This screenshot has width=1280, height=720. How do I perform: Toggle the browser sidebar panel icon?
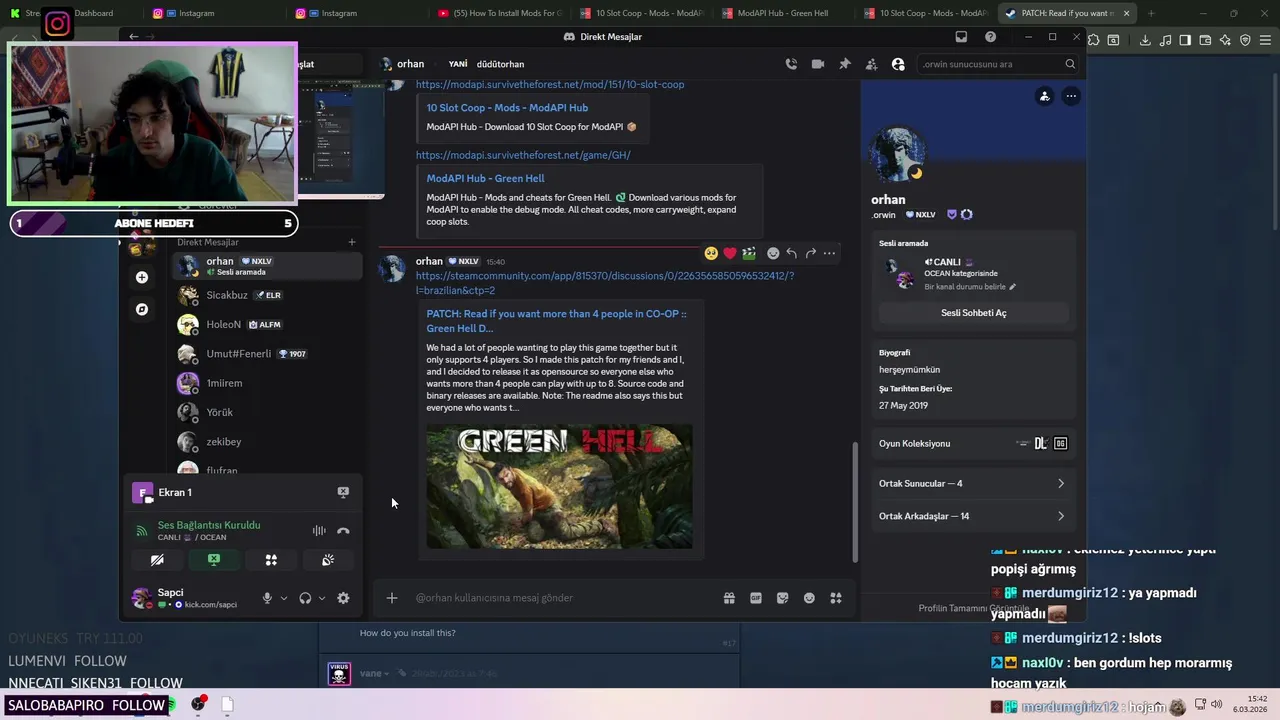1185,40
